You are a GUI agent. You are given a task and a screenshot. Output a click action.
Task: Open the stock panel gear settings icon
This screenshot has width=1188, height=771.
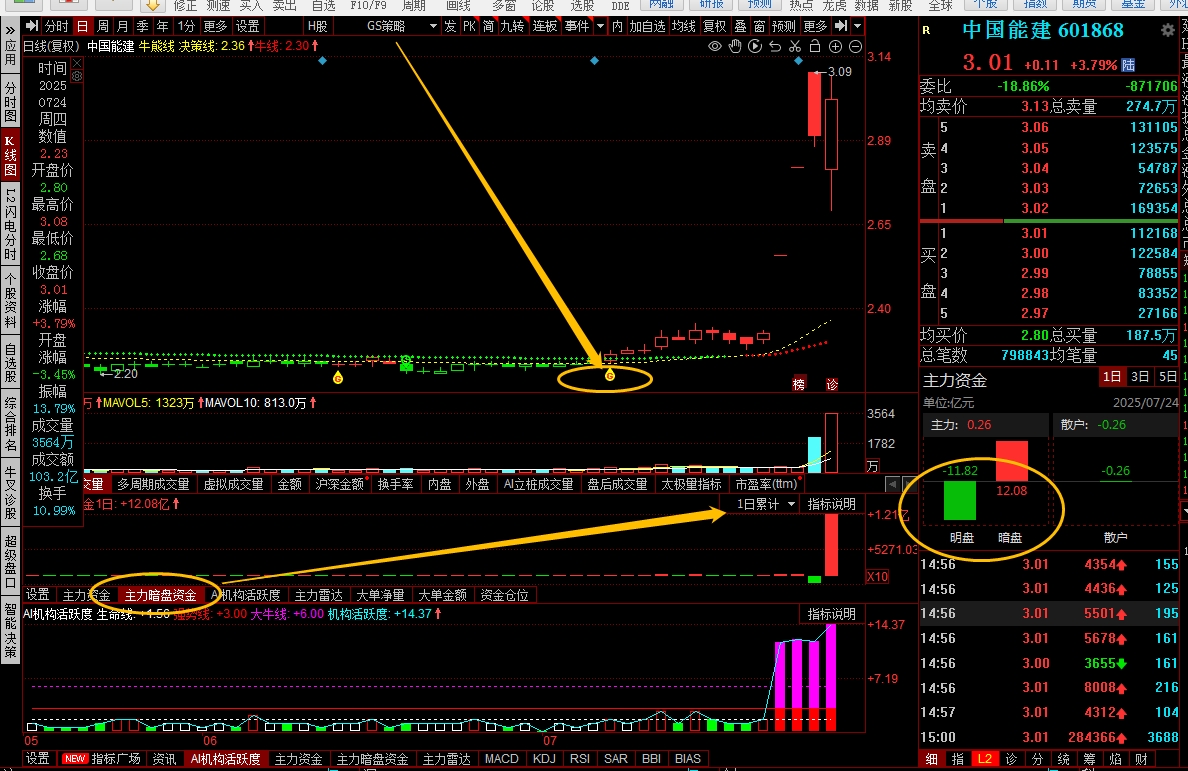click(x=1168, y=30)
